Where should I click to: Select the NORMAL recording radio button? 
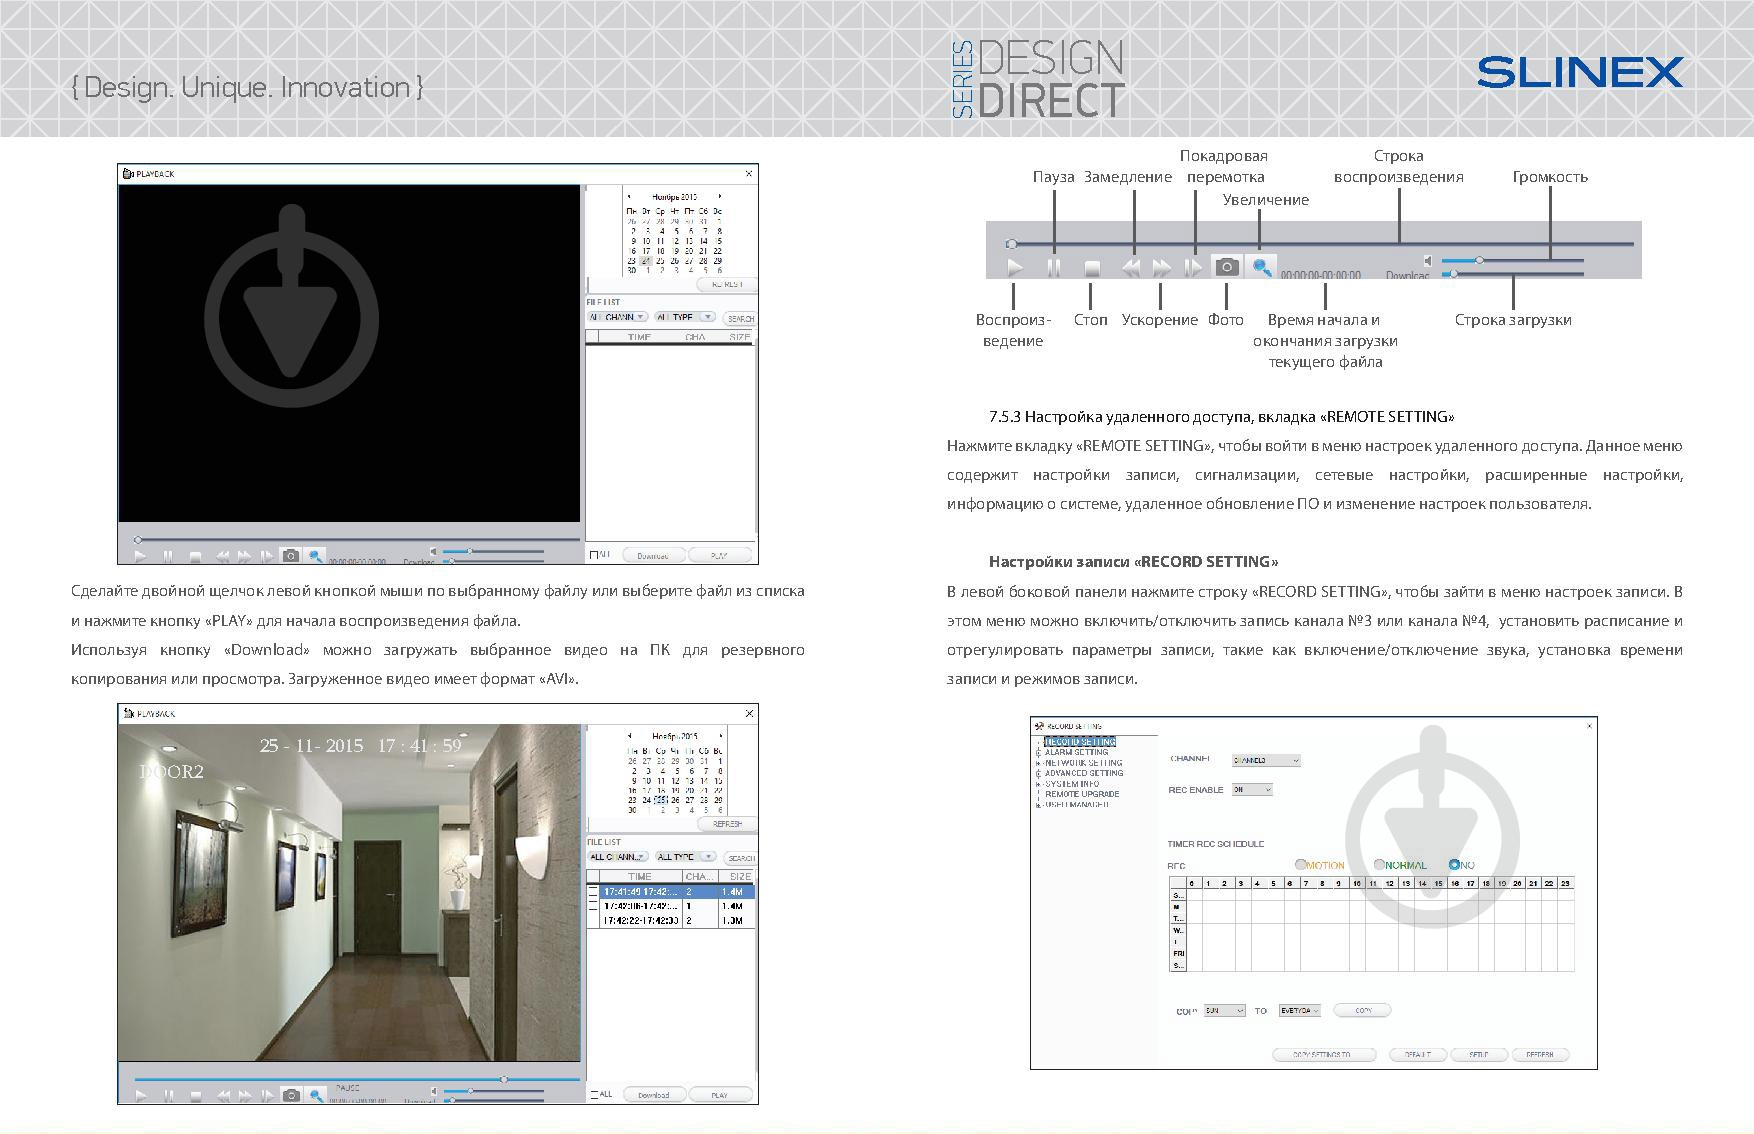[1380, 865]
